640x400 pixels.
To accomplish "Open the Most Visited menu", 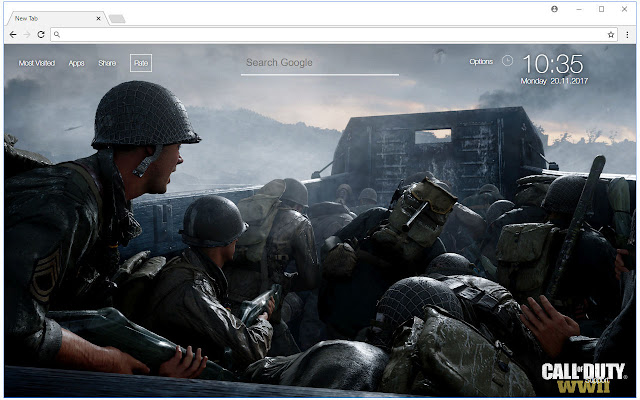I will (37, 63).
